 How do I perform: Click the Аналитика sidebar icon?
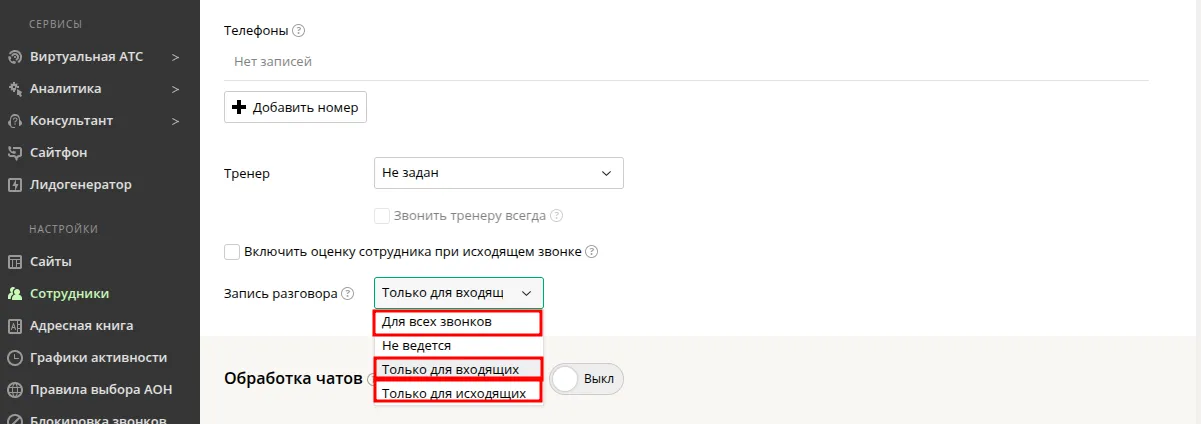15,89
